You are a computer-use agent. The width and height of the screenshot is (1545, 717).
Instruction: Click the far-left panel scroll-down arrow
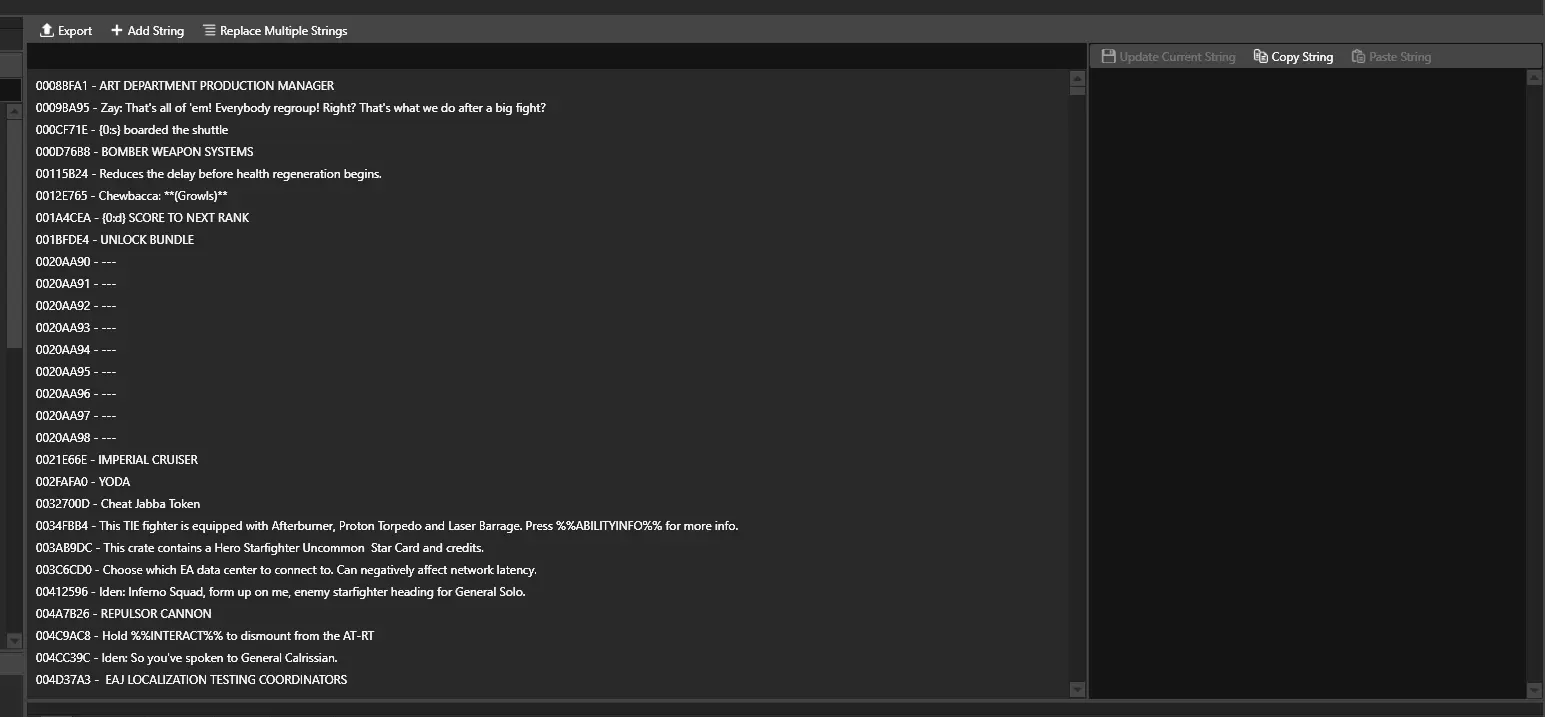14,640
